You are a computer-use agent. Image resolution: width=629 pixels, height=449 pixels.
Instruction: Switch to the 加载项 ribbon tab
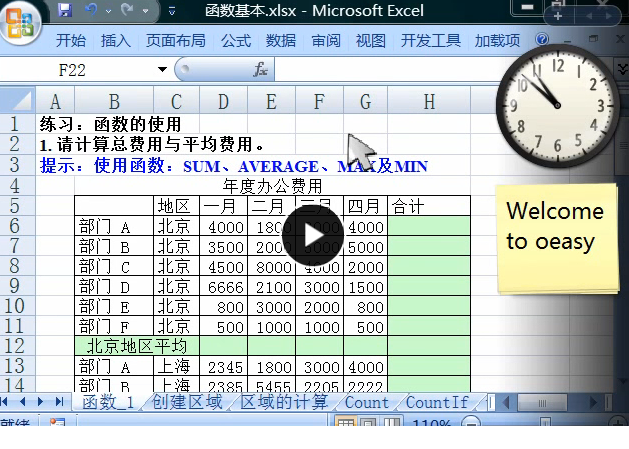pos(497,41)
